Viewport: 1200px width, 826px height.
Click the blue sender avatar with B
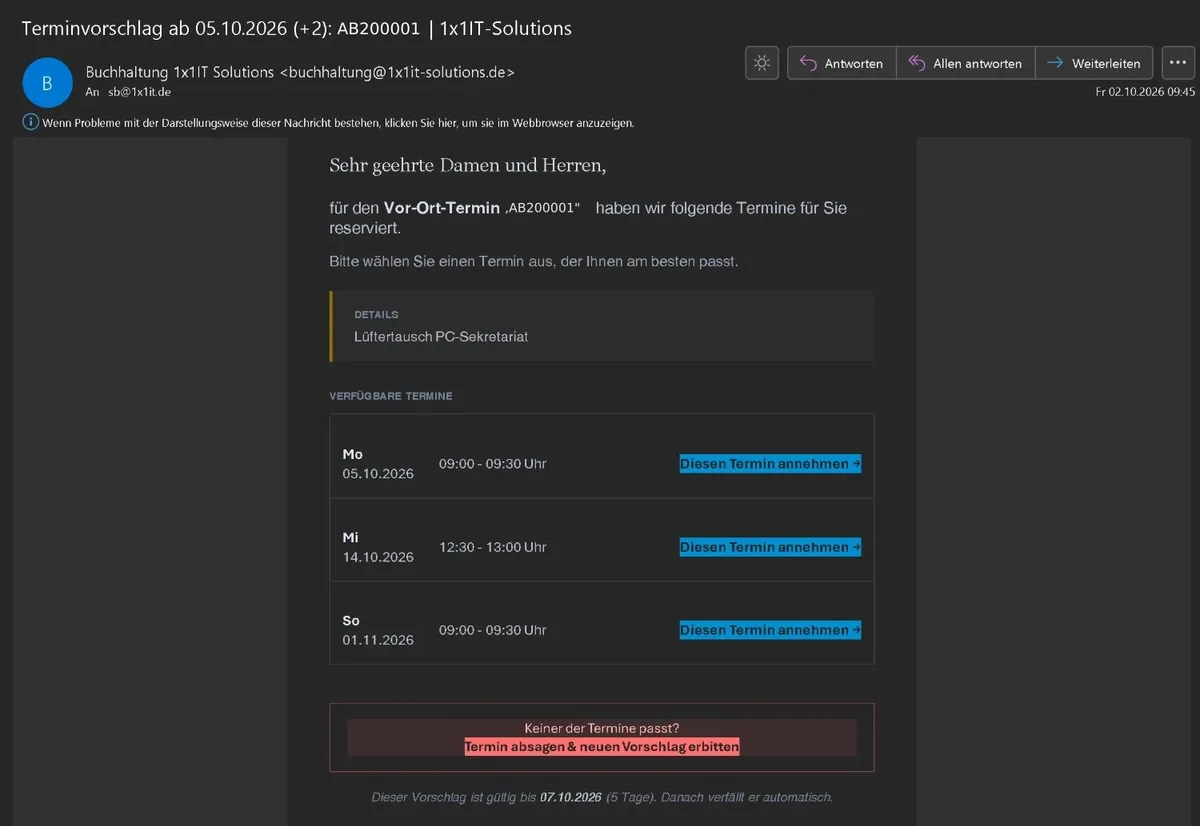pyautogui.click(x=47, y=82)
